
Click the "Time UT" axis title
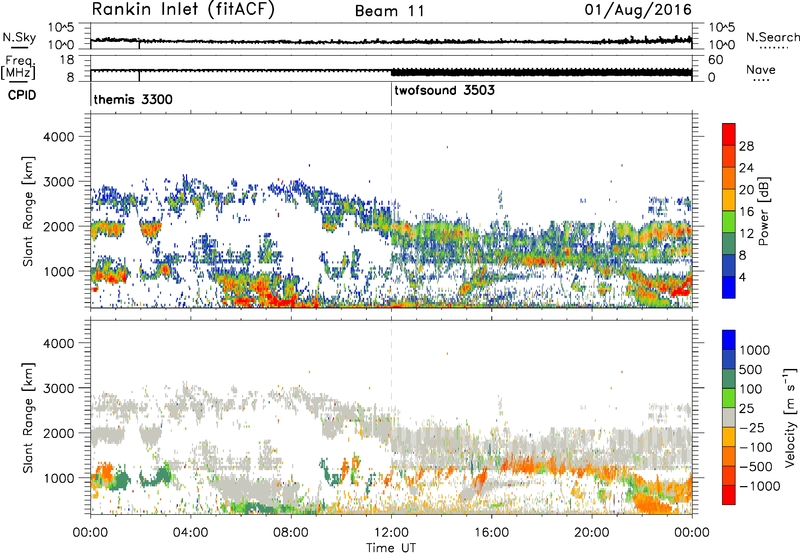pos(391,548)
